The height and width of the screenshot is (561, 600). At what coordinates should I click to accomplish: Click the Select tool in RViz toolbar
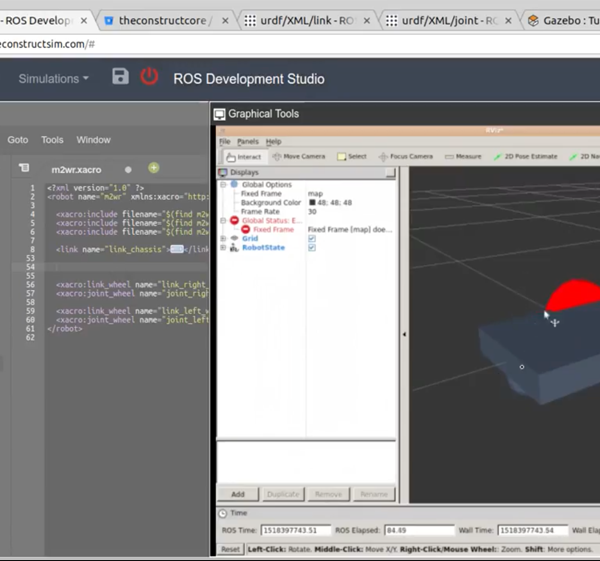coord(352,157)
